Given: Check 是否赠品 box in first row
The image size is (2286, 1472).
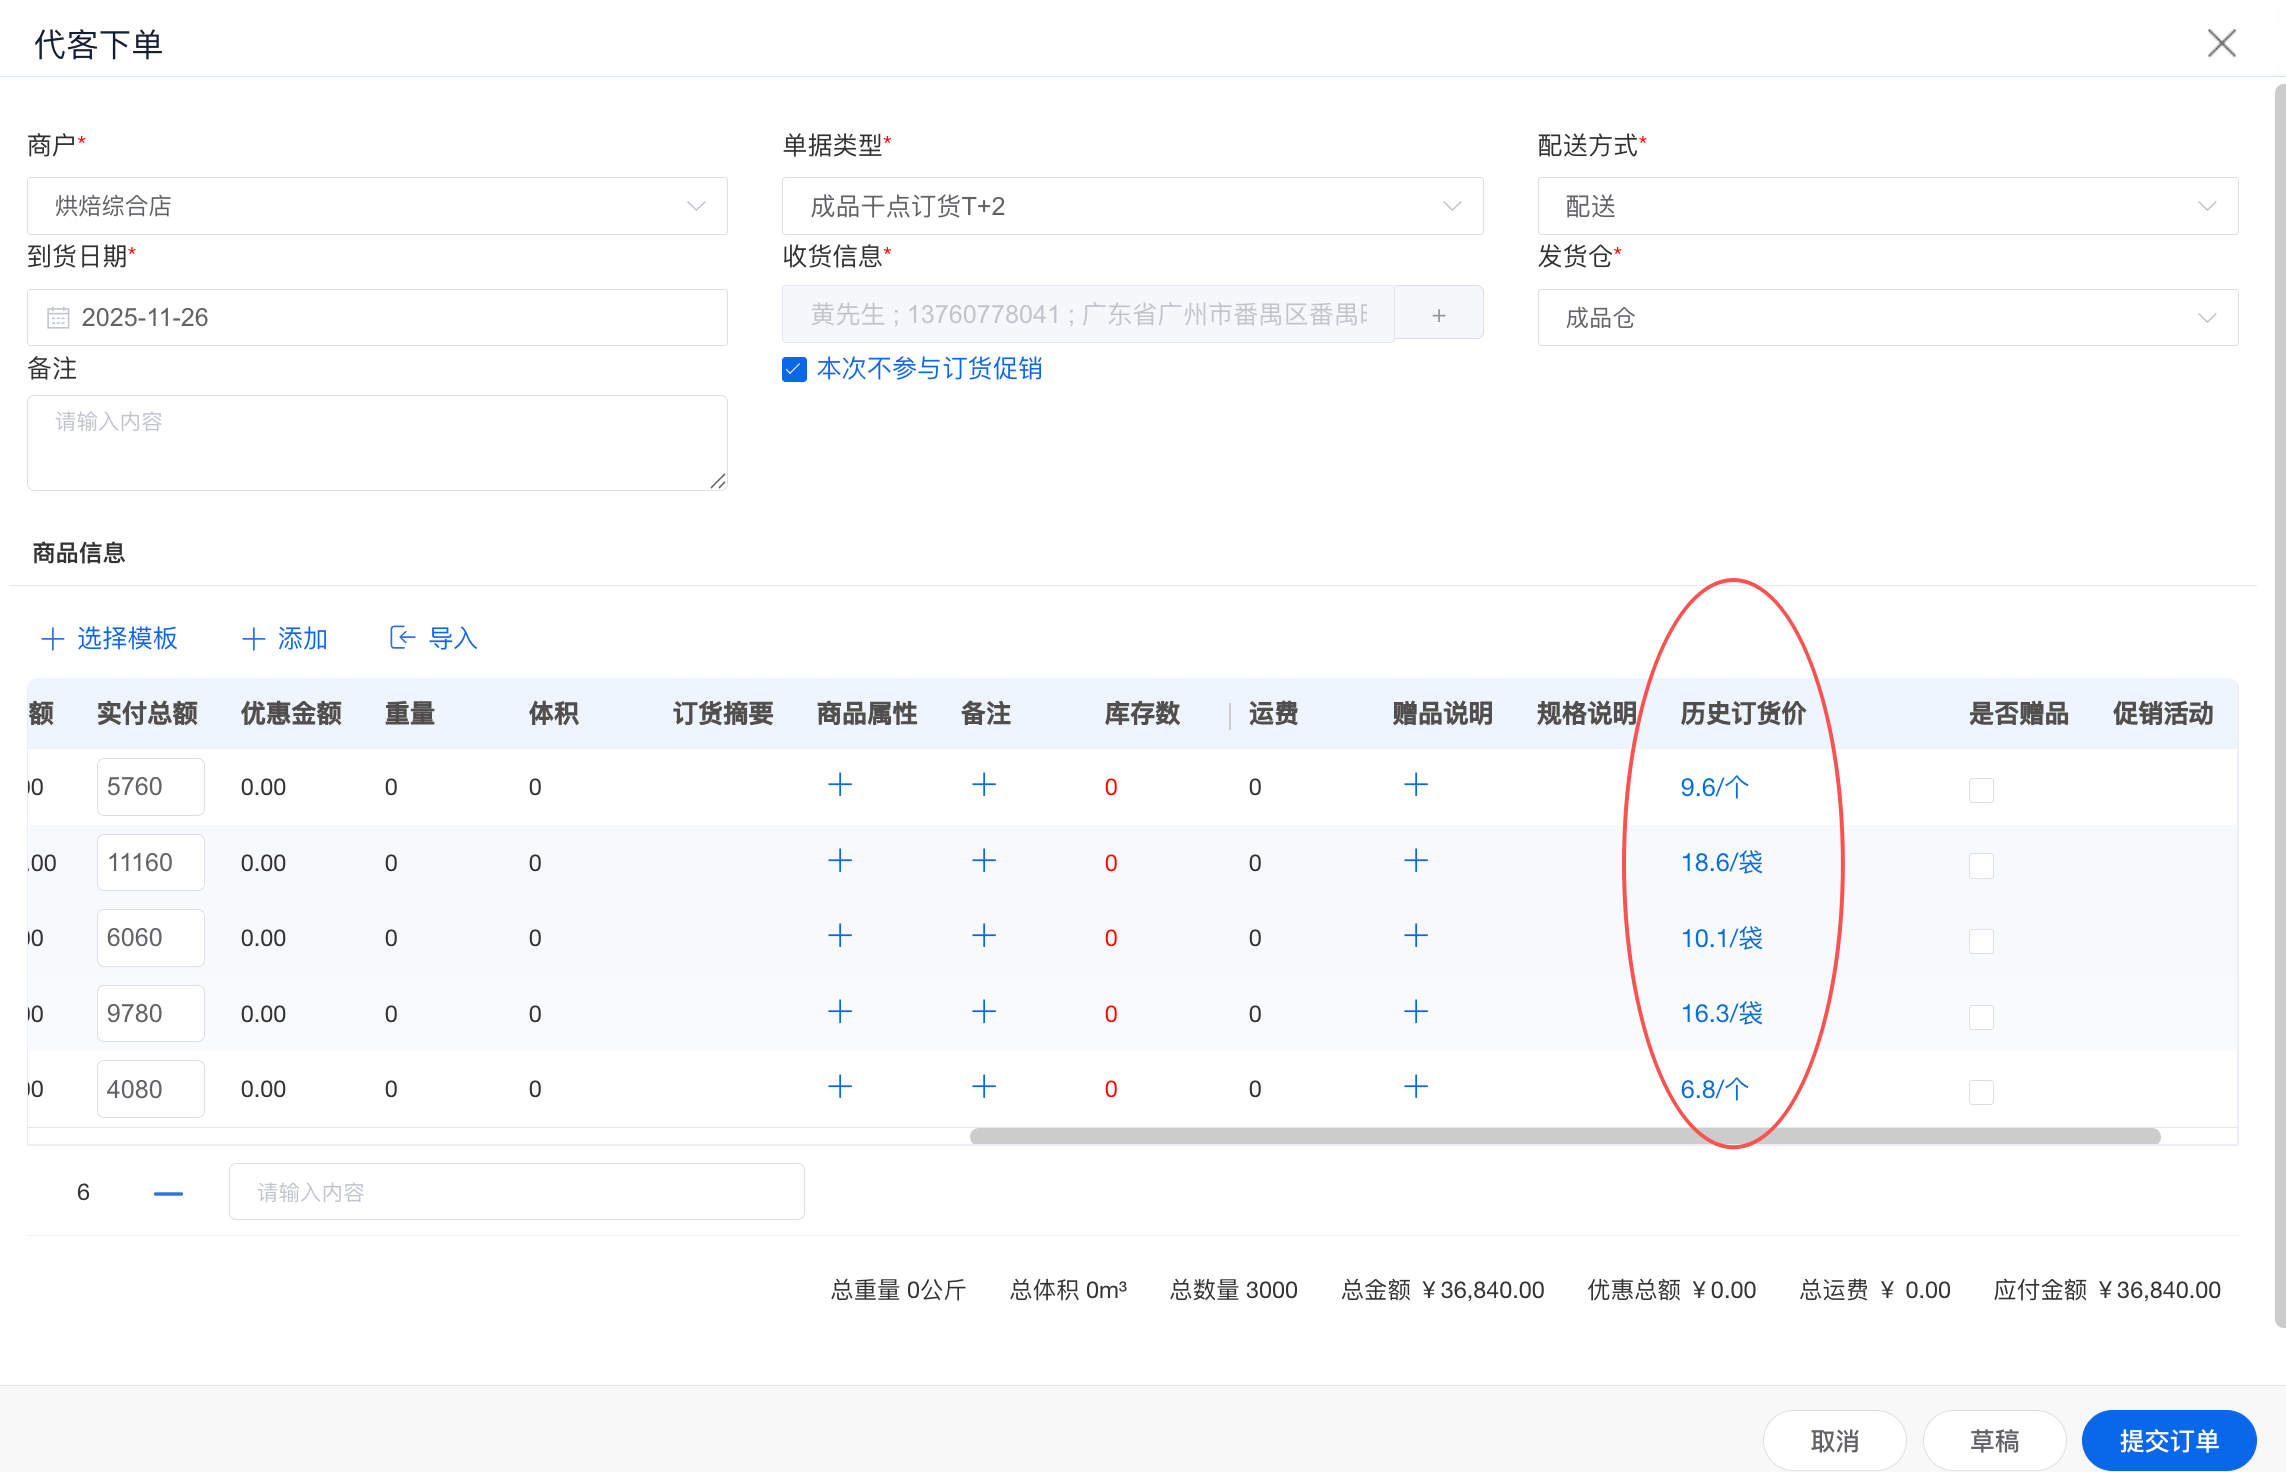Looking at the screenshot, I should 1980,790.
